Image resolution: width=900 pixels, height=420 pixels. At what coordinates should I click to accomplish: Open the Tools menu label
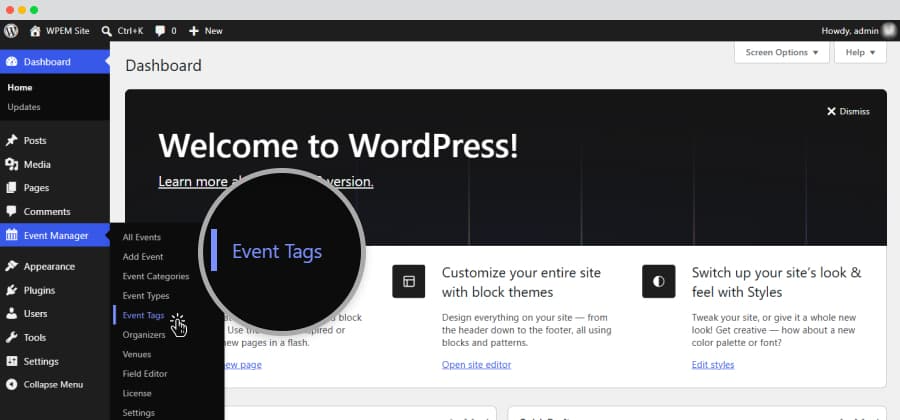(x=35, y=337)
